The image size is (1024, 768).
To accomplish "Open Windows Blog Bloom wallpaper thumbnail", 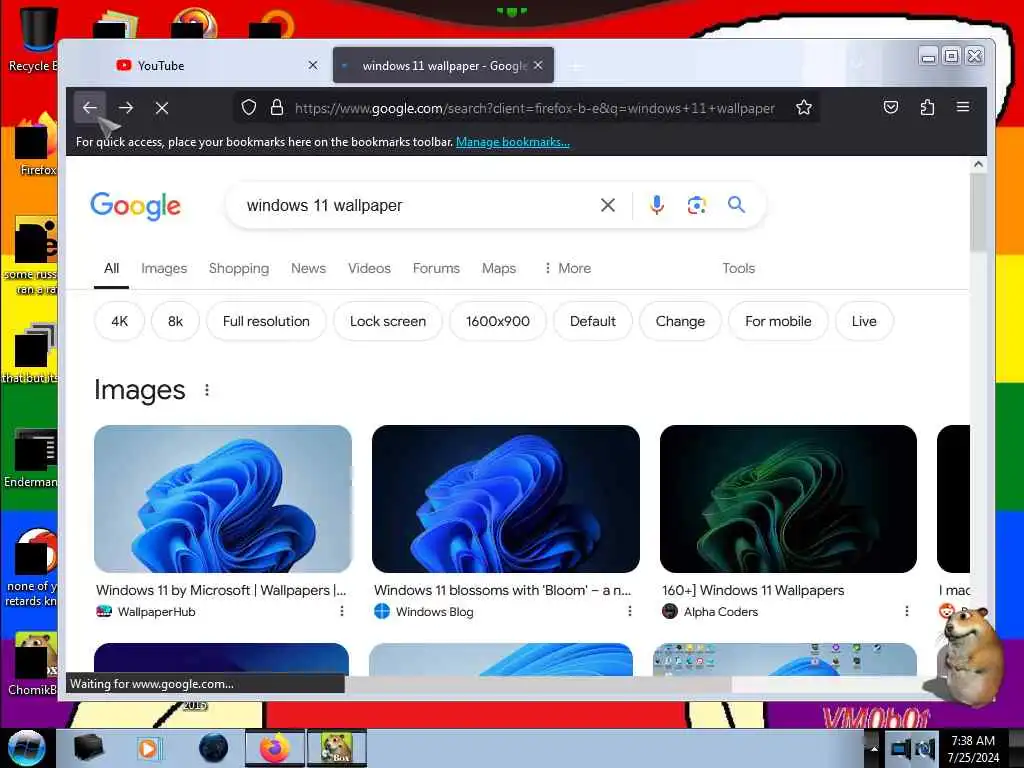I will pyautogui.click(x=505, y=499).
